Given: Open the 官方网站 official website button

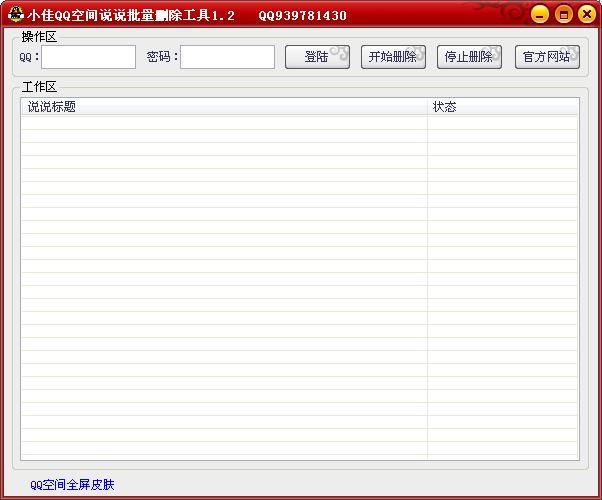Looking at the screenshot, I should click(x=547, y=57).
